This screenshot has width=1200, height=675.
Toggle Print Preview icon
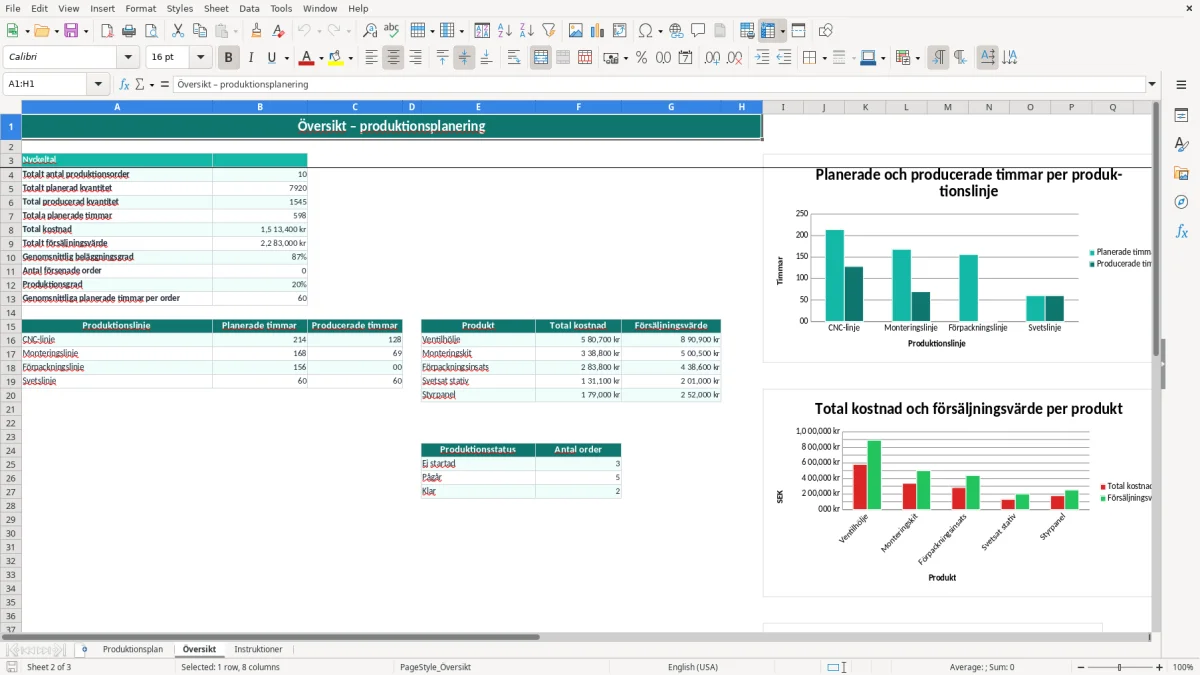coord(150,31)
